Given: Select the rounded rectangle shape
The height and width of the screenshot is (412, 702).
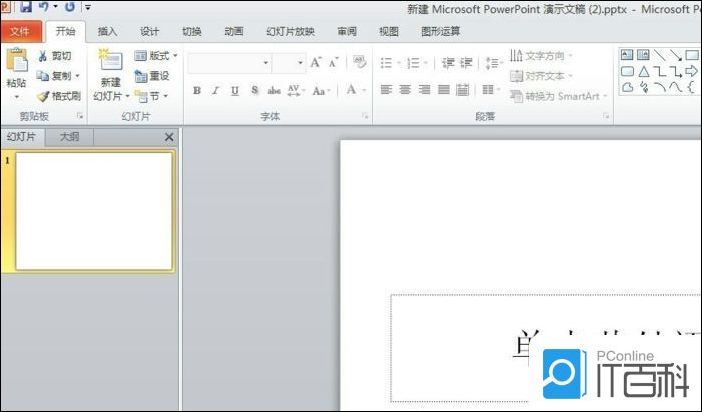Looking at the screenshot, I should point(627,71).
